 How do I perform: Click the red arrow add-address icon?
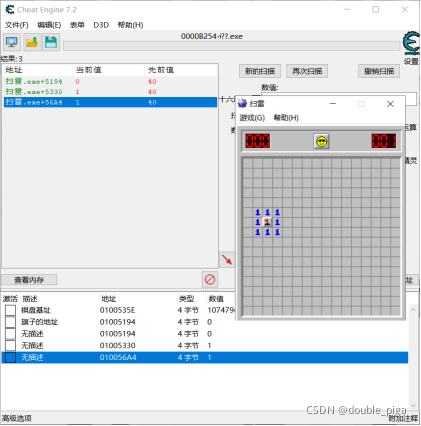coord(227,259)
